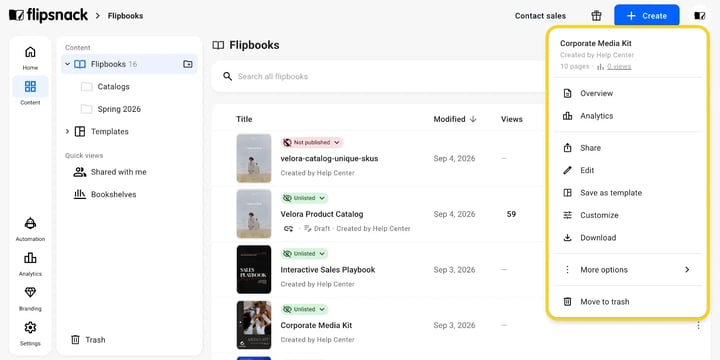Open the Home section in the sidebar
720x360 pixels.
tap(30, 57)
